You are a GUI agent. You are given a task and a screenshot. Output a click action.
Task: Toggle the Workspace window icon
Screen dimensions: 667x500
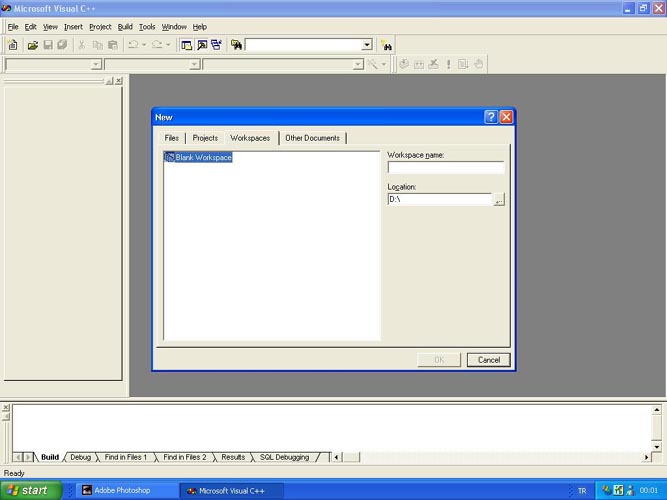point(186,45)
